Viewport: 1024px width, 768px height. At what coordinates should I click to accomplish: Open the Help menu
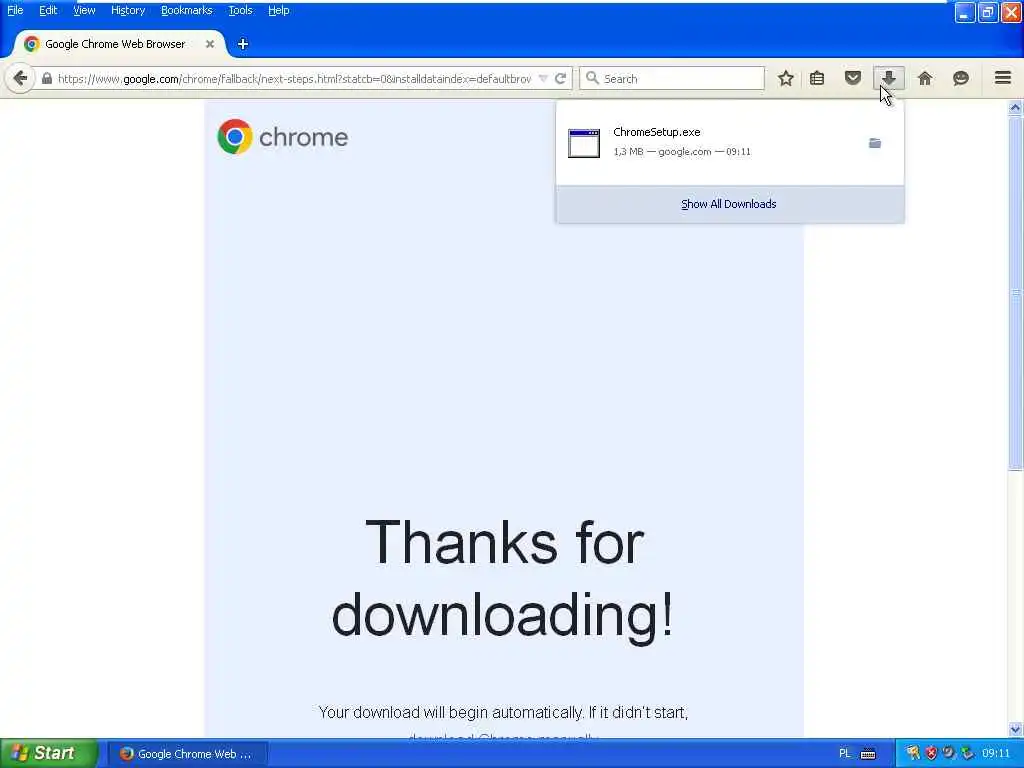tap(279, 10)
